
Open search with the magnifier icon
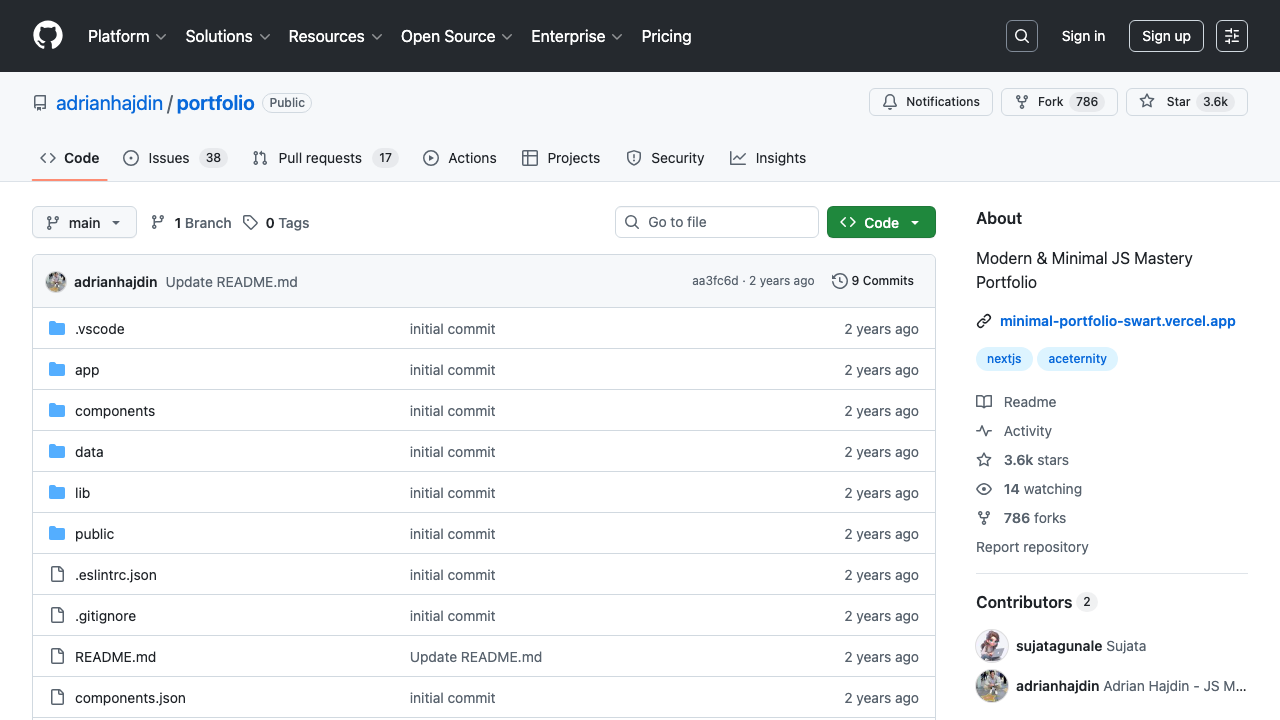click(x=1021, y=36)
